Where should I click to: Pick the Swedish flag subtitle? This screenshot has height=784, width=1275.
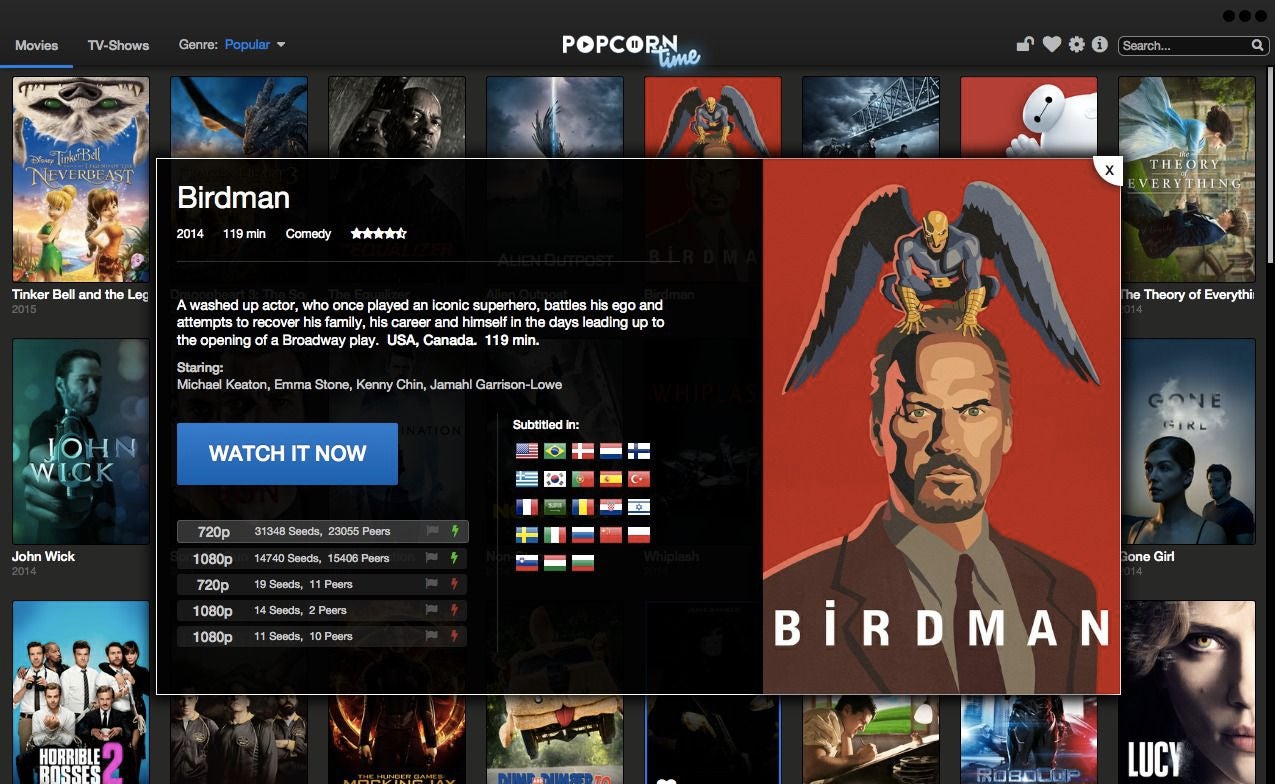click(x=527, y=535)
